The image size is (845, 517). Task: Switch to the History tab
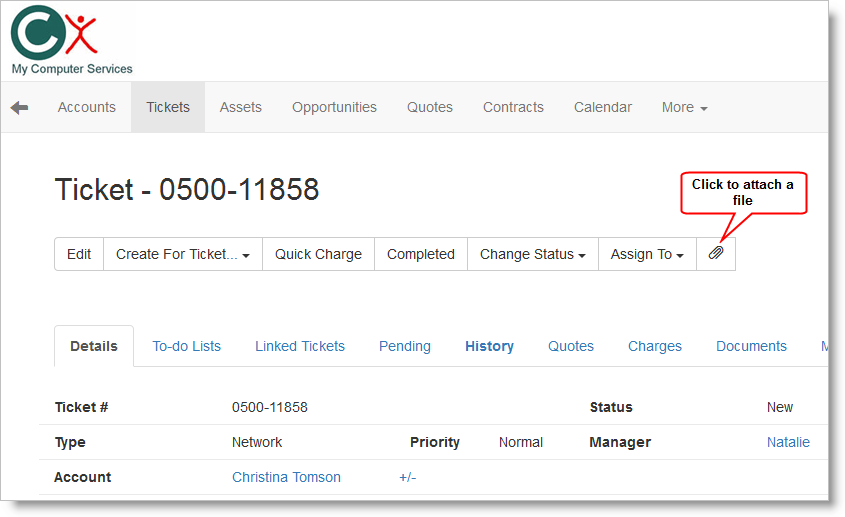[489, 346]
